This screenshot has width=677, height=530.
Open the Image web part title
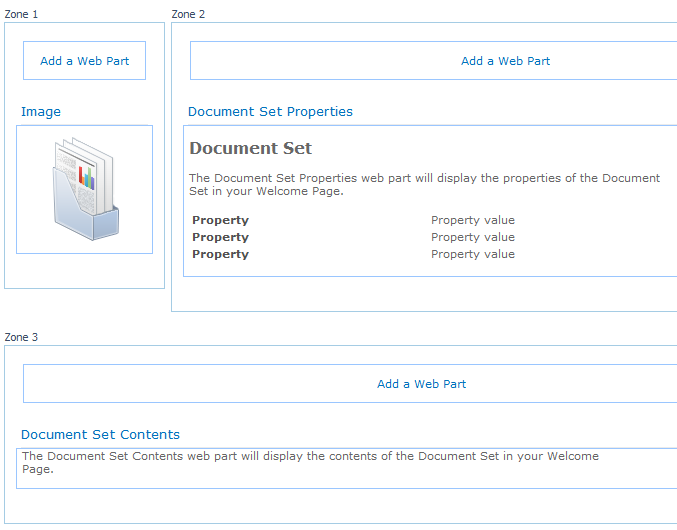point(41,112)
